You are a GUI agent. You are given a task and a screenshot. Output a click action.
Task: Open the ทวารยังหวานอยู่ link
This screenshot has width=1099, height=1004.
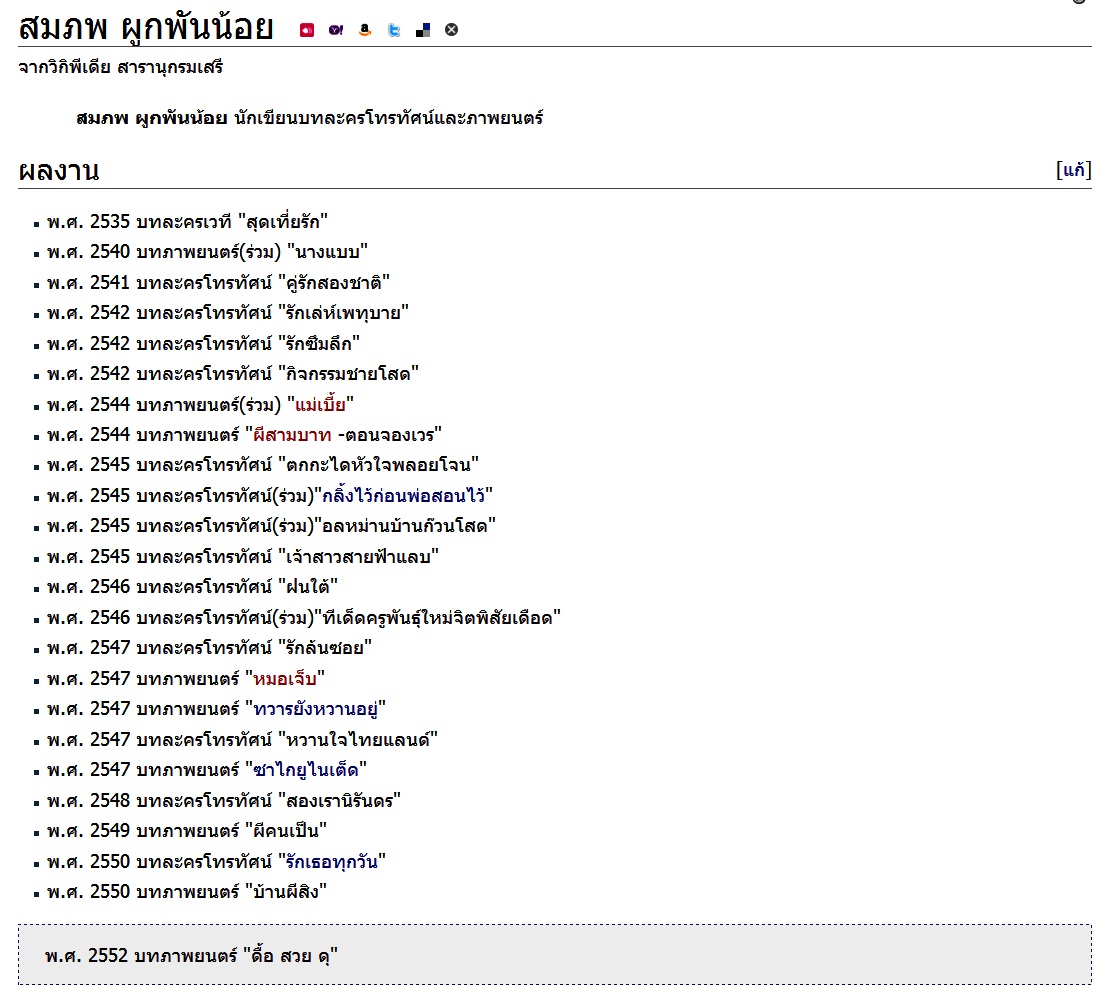click(x=315, y=709)
